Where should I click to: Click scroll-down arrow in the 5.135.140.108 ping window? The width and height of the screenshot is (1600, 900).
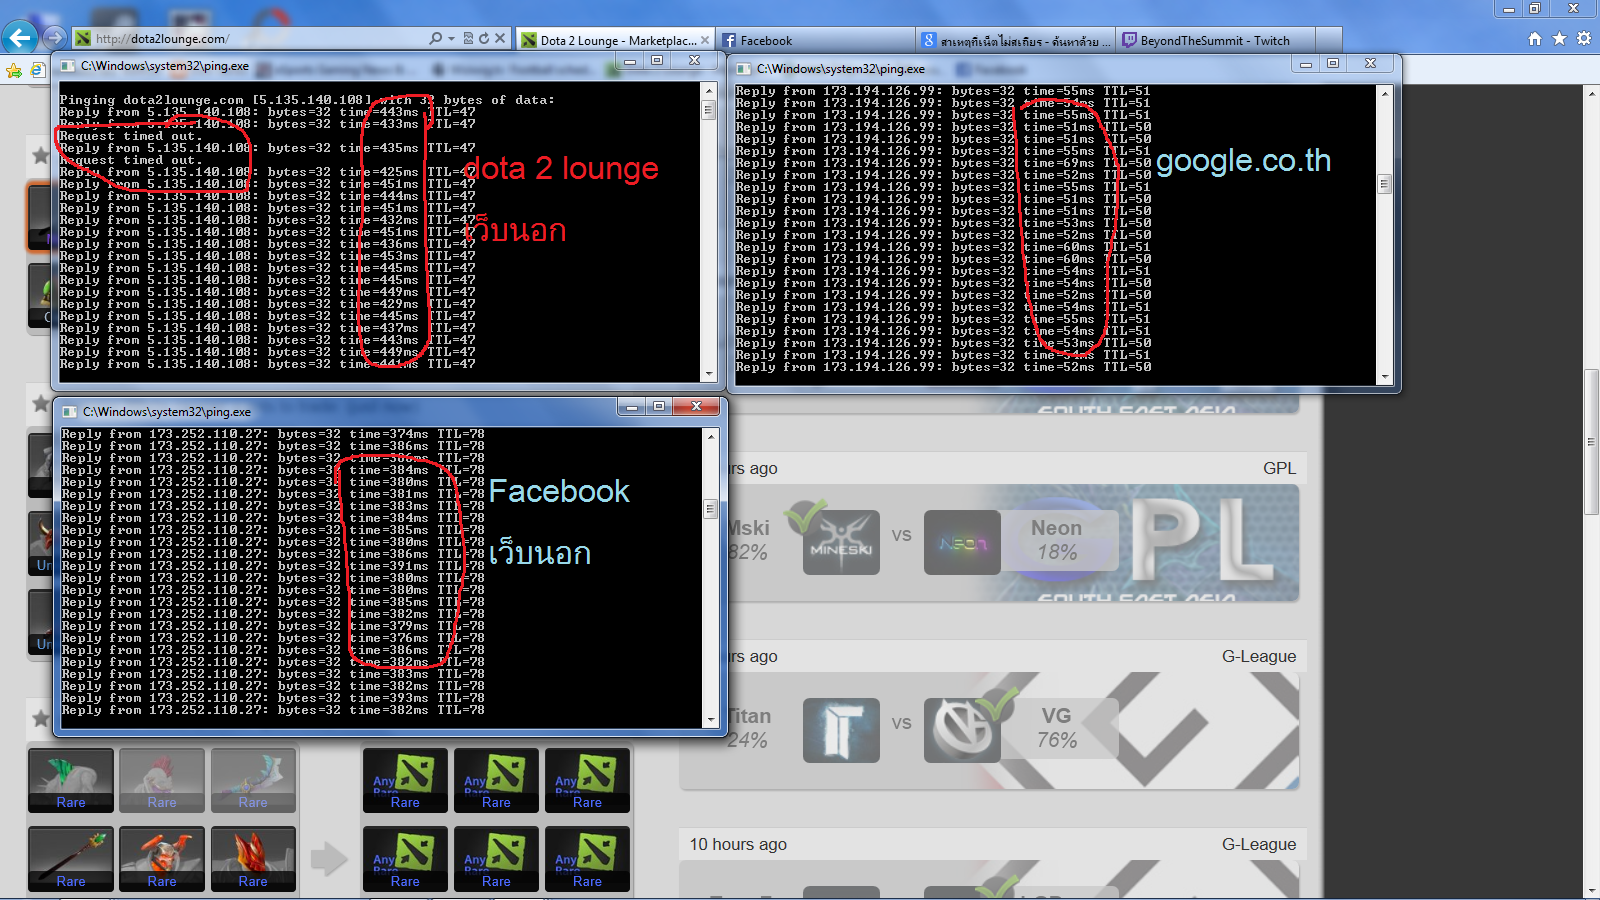click(709, 374)
